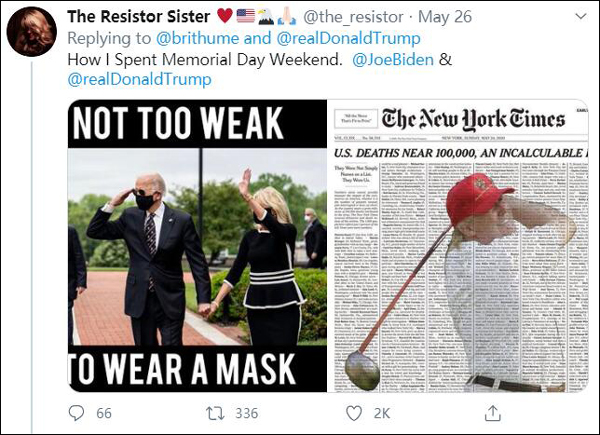Click the 2K likes count
Screen dimensions: 600x435
point(383,413)
